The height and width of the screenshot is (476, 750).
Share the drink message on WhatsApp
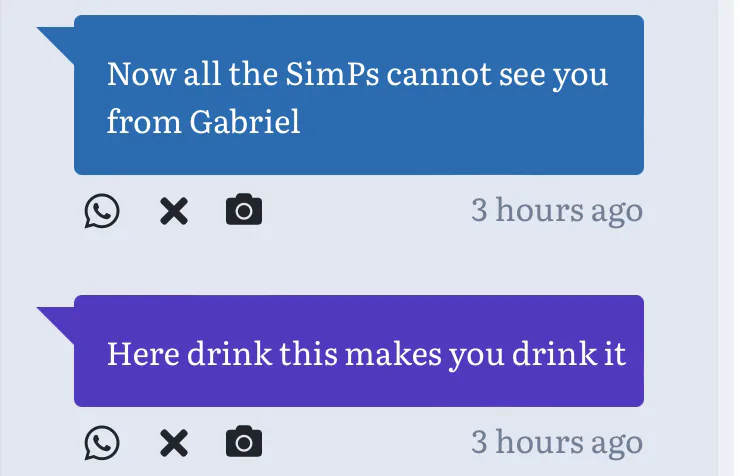click(x=102, y=442)
